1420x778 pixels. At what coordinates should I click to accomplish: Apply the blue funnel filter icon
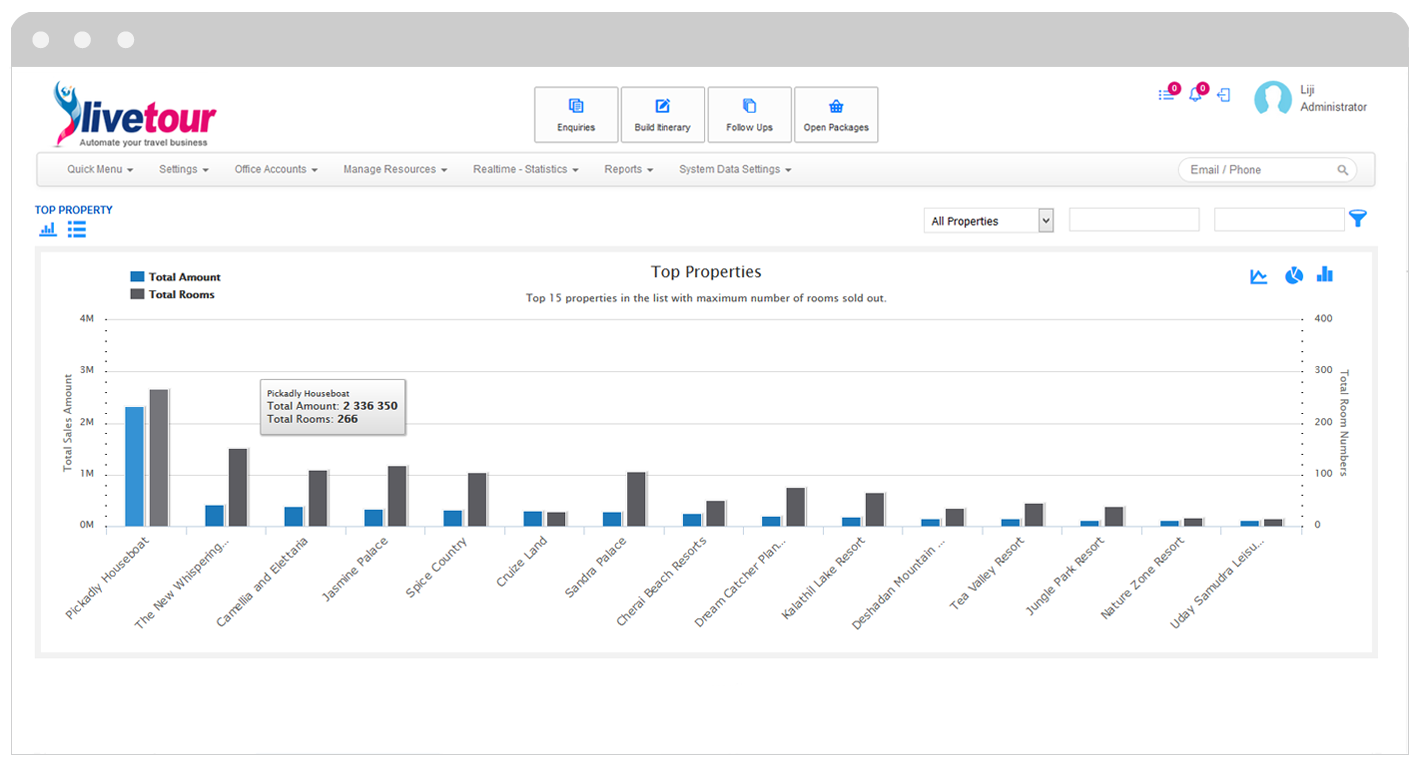point(1357,219)
